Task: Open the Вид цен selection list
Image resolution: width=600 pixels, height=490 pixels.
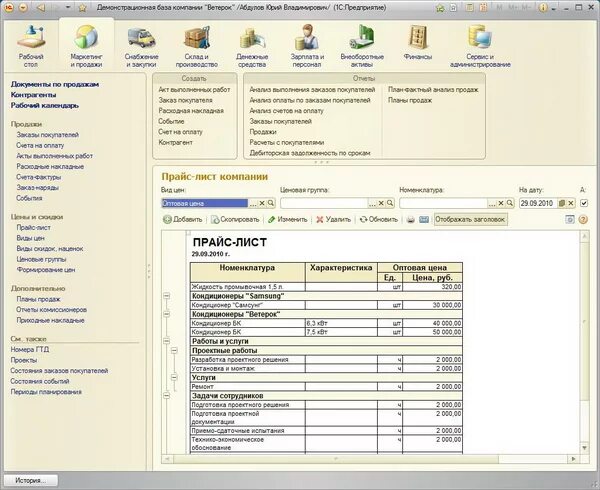Action: tap(253, 203)
